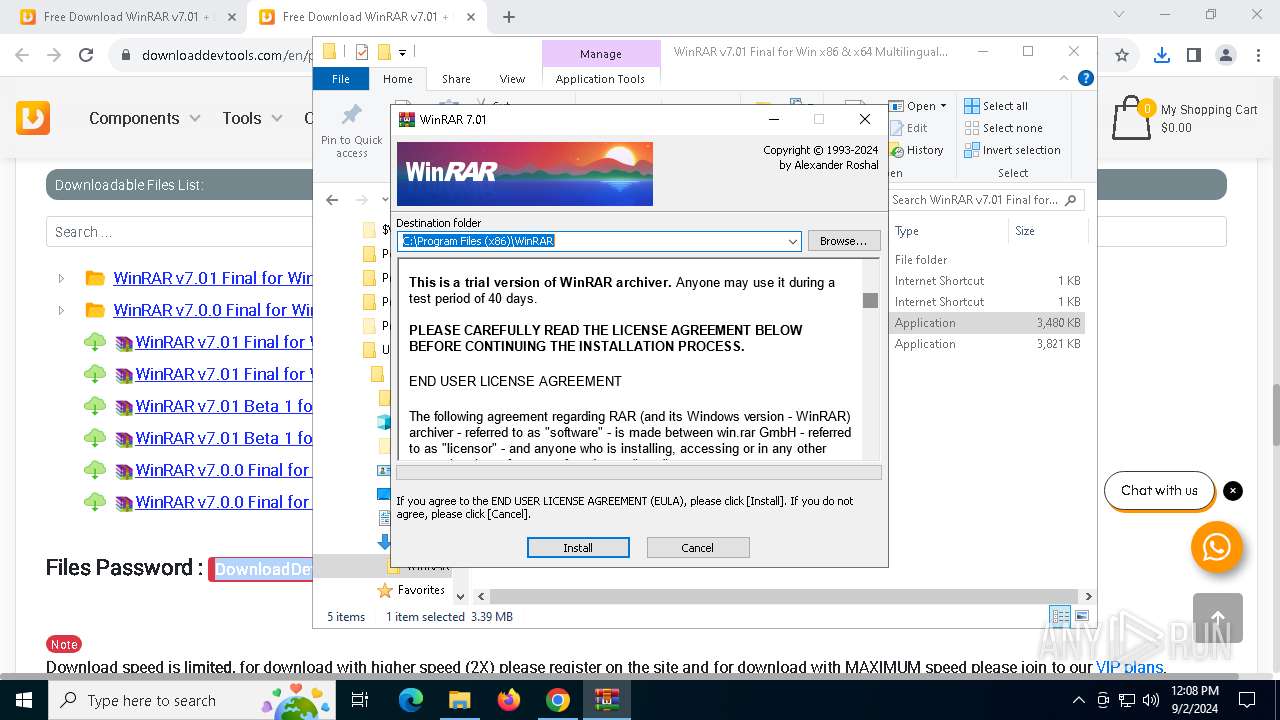Screen dimensions: 1280x720
Task: Switch Explorer to details view icon
Action: [x=1060, y=616]
